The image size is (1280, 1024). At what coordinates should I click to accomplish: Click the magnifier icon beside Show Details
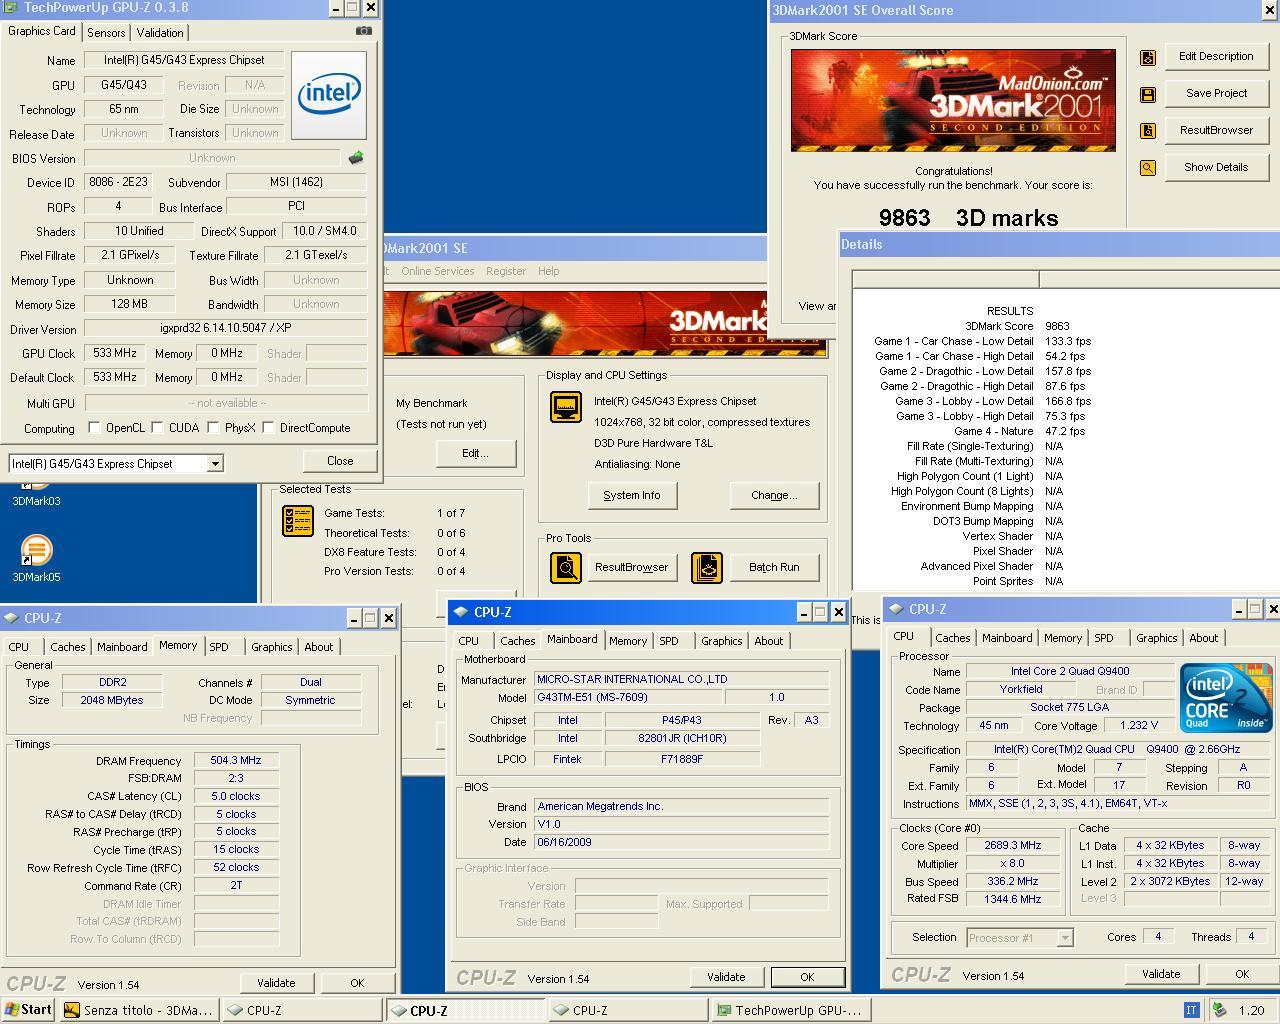pyautogui.click(x=1148, y=168)
